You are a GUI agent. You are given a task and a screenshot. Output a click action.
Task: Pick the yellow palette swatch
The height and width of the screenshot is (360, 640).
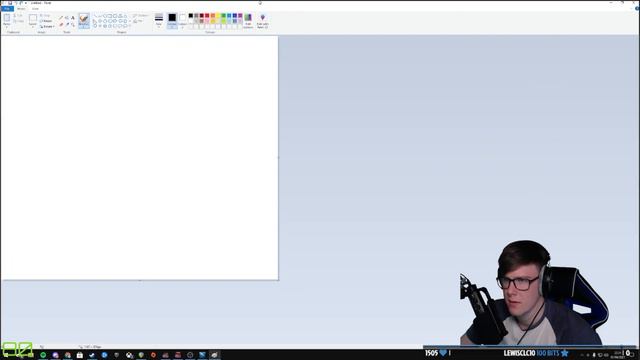(218, 16)
